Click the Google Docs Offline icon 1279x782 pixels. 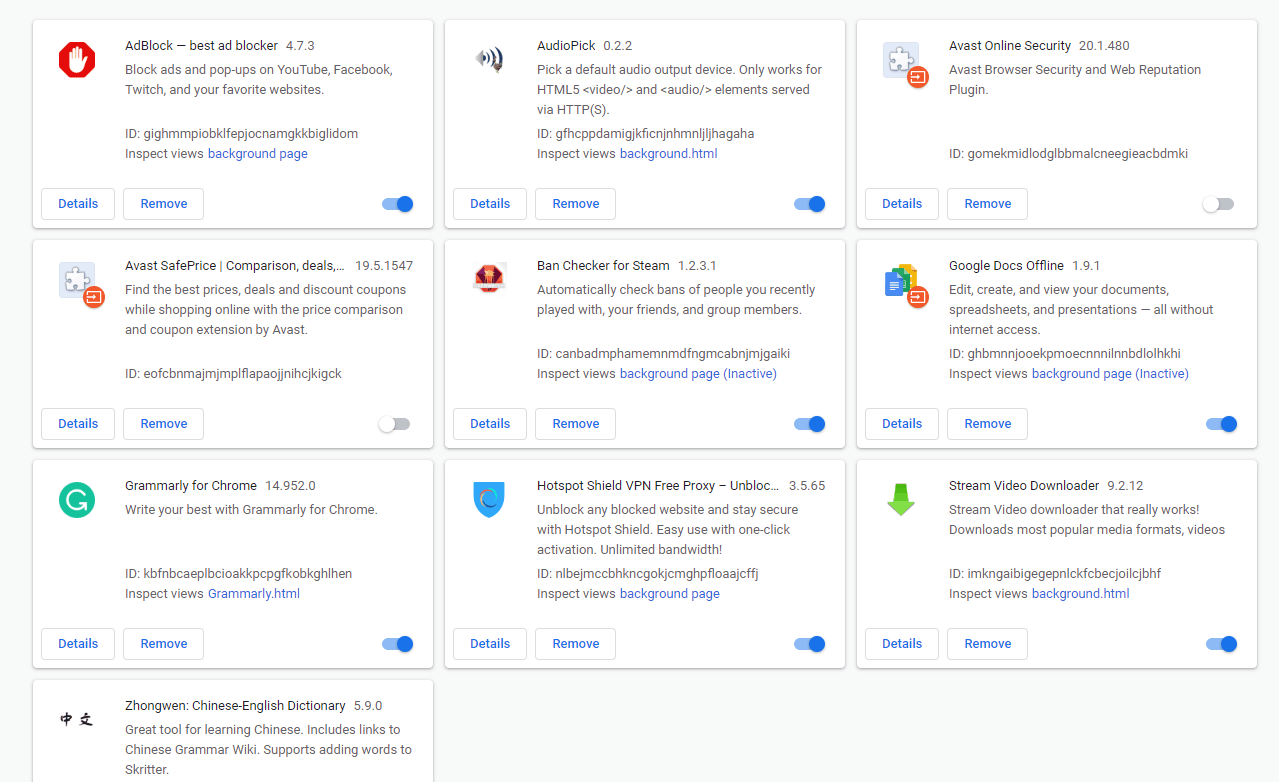click(900, 281)
